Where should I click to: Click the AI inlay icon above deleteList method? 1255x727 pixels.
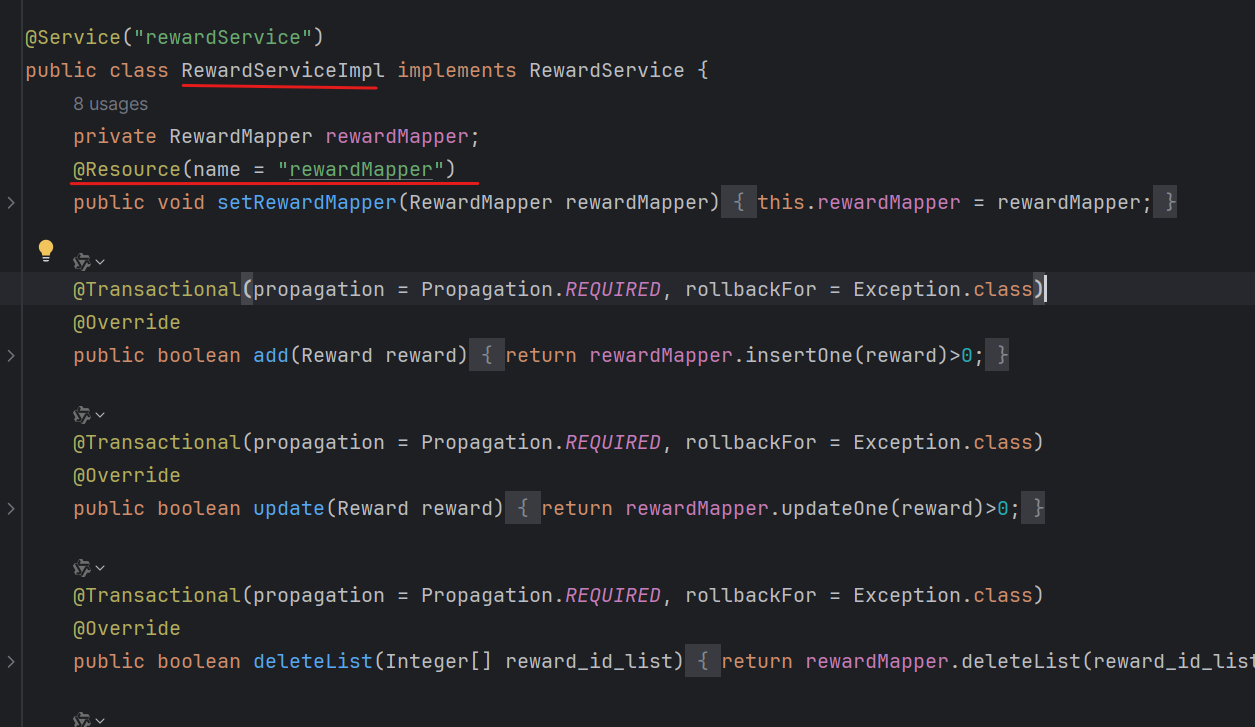coord(82,568)
